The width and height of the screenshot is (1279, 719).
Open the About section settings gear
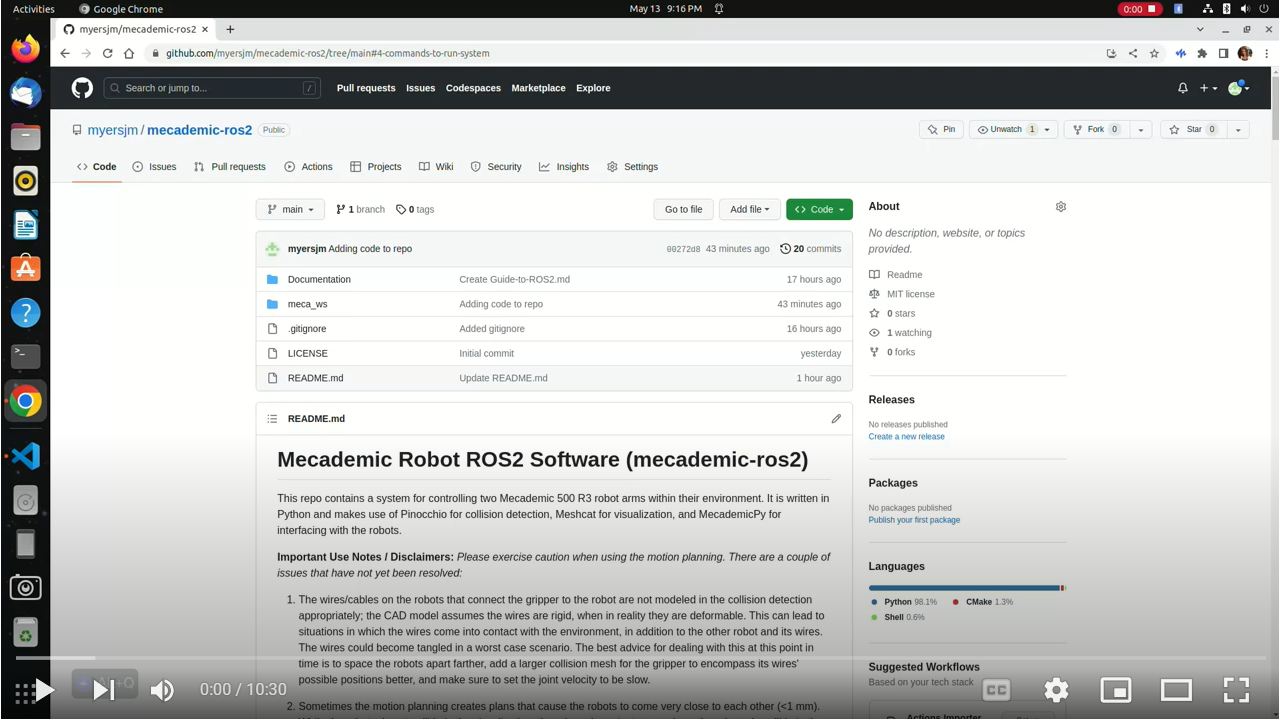tap(1061, 207)
